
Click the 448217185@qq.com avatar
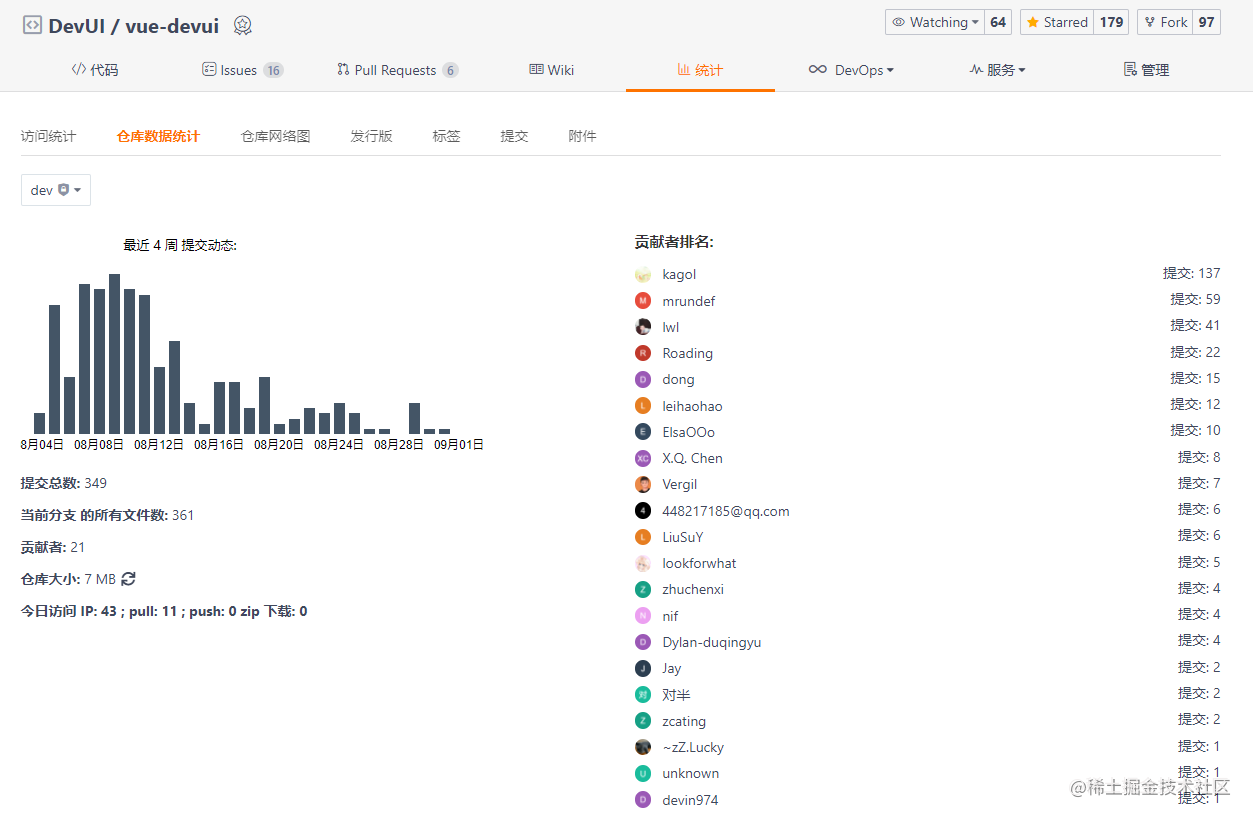tap(643, 511)
